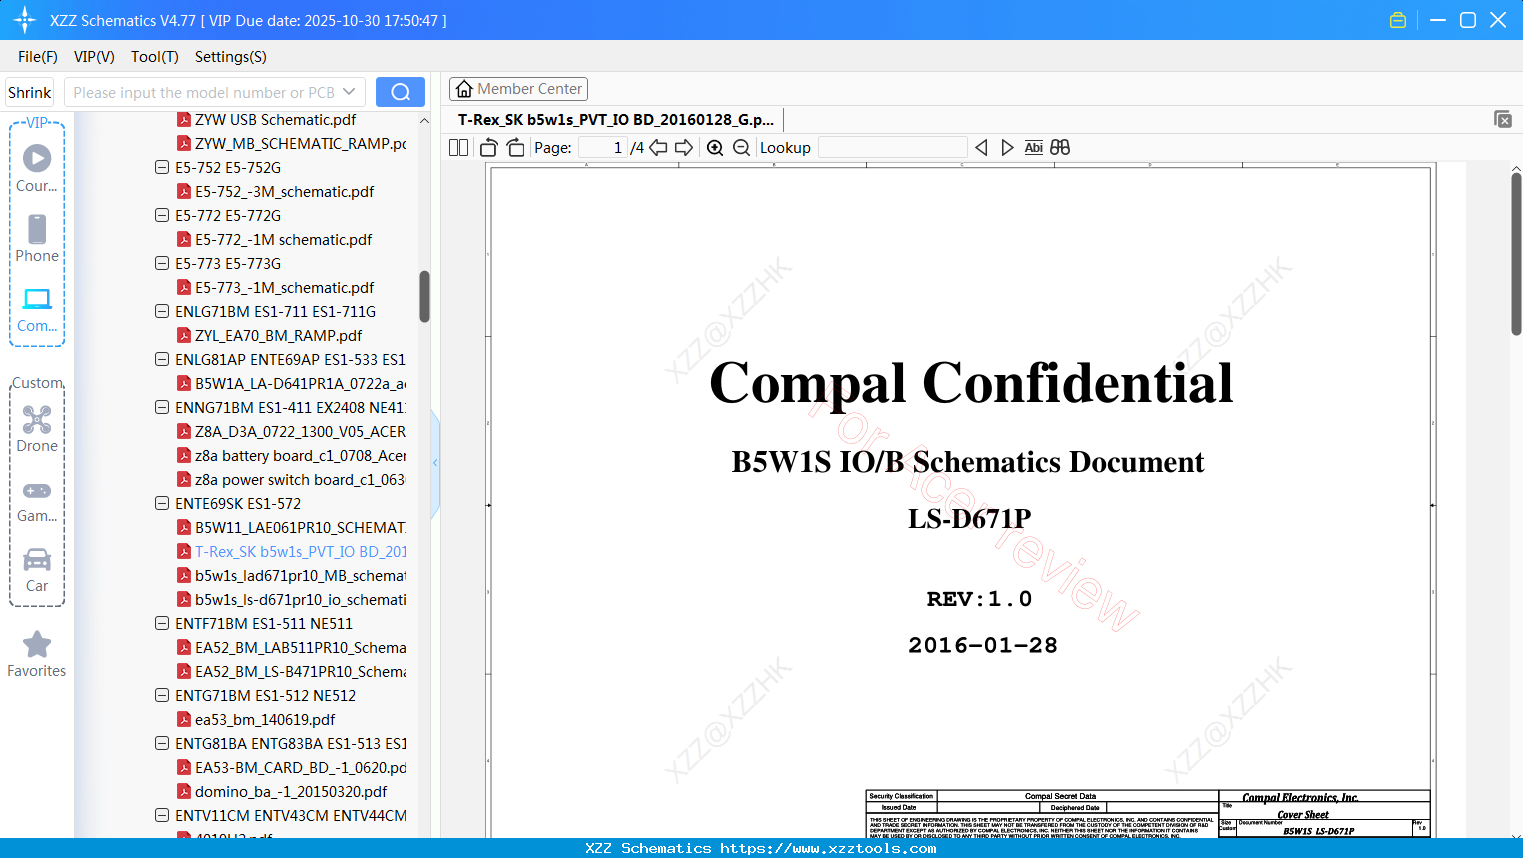Image resolution: width=1523 pixels, height=858 pixels.
Task: Open the File(F) menu
Action: click(x=38, y=57)
